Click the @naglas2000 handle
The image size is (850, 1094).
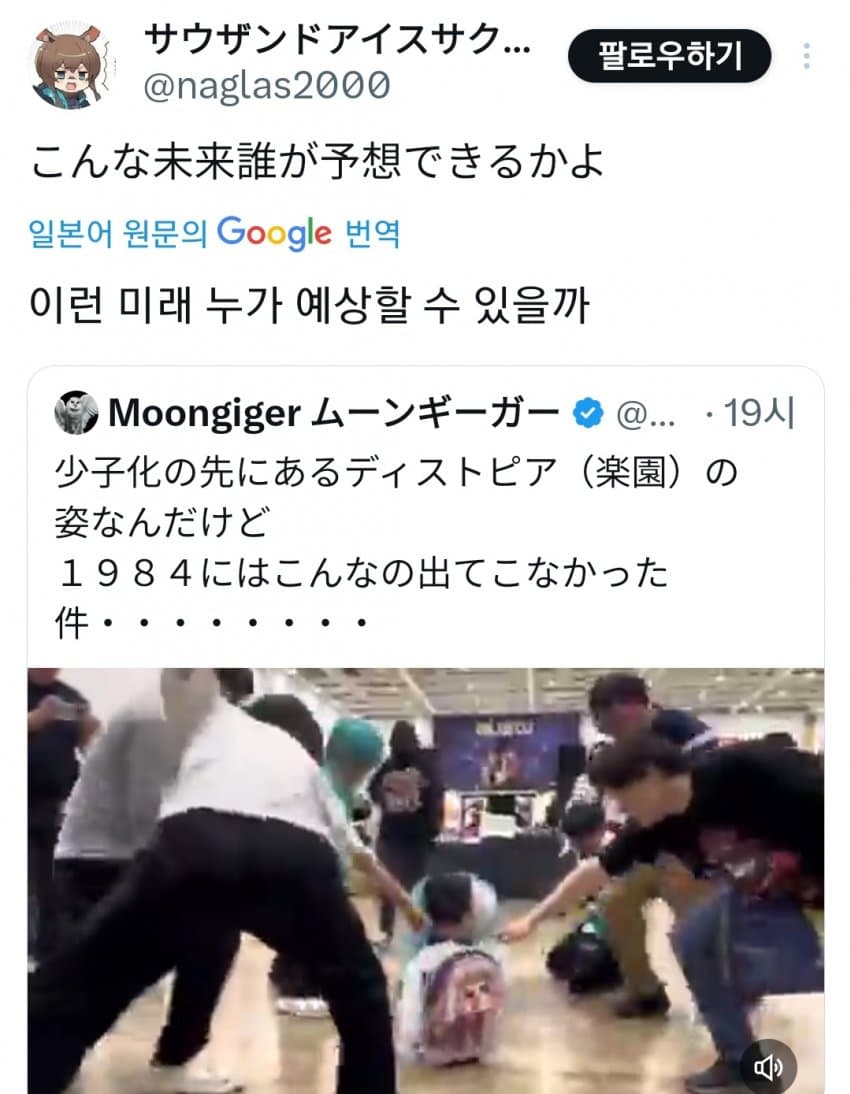267,85
